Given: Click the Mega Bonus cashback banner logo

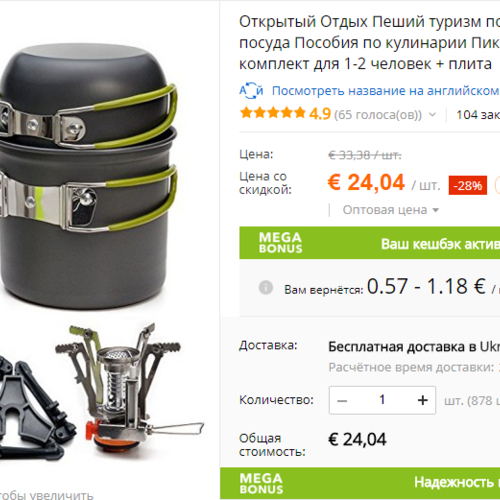Looking at the screenshot, I should (x=281, y=243).
